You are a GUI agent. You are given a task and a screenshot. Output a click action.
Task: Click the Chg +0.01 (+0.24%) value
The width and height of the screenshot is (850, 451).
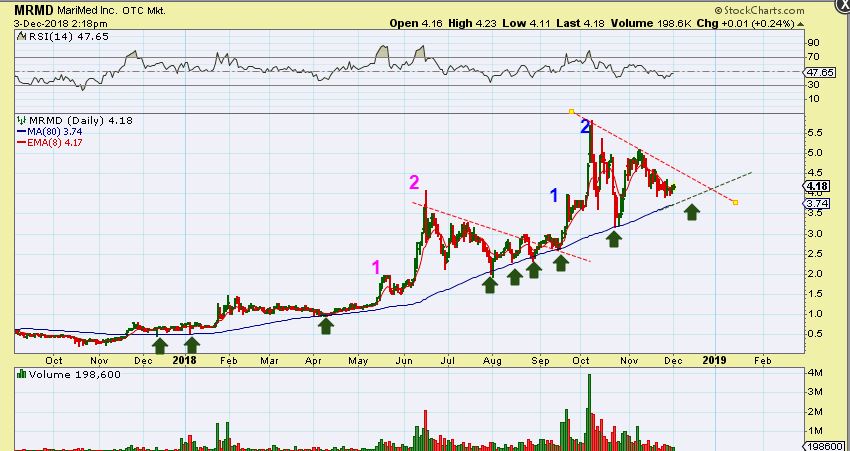click(745, 23)
